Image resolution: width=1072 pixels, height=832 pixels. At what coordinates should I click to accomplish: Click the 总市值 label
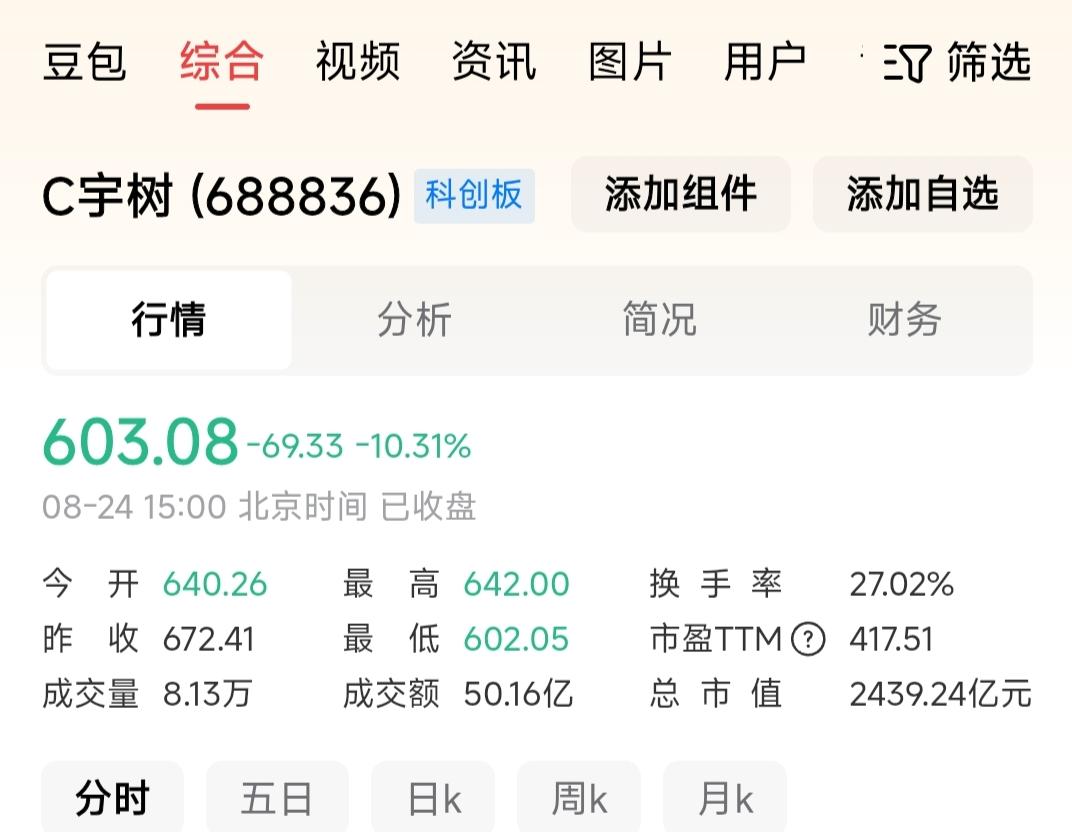coord(716,695)
